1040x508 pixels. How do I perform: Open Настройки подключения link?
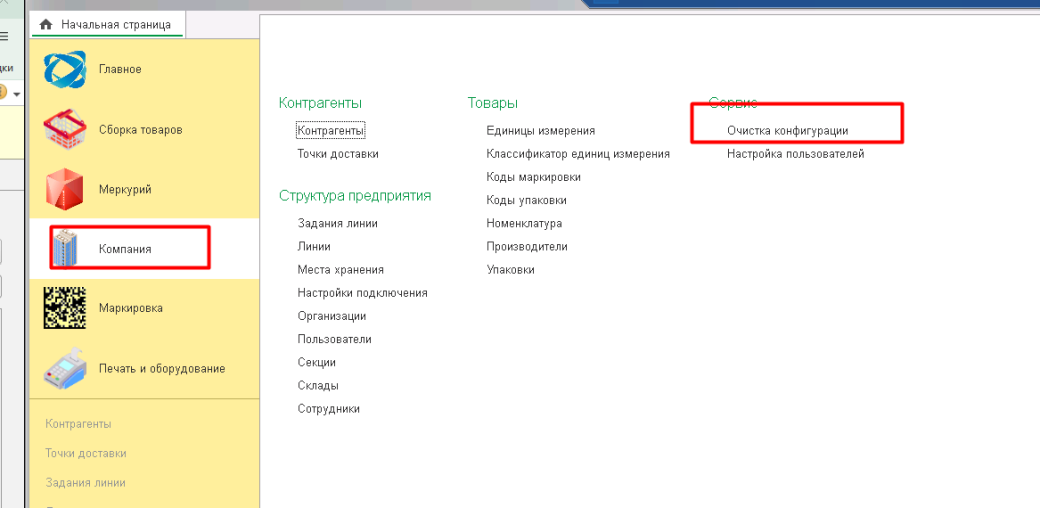pyautogui.click(x=363, y=293)
